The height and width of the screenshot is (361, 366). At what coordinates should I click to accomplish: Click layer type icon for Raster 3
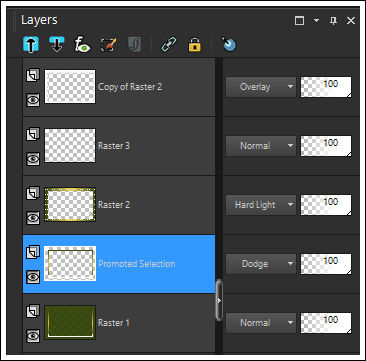pos(33,134)
